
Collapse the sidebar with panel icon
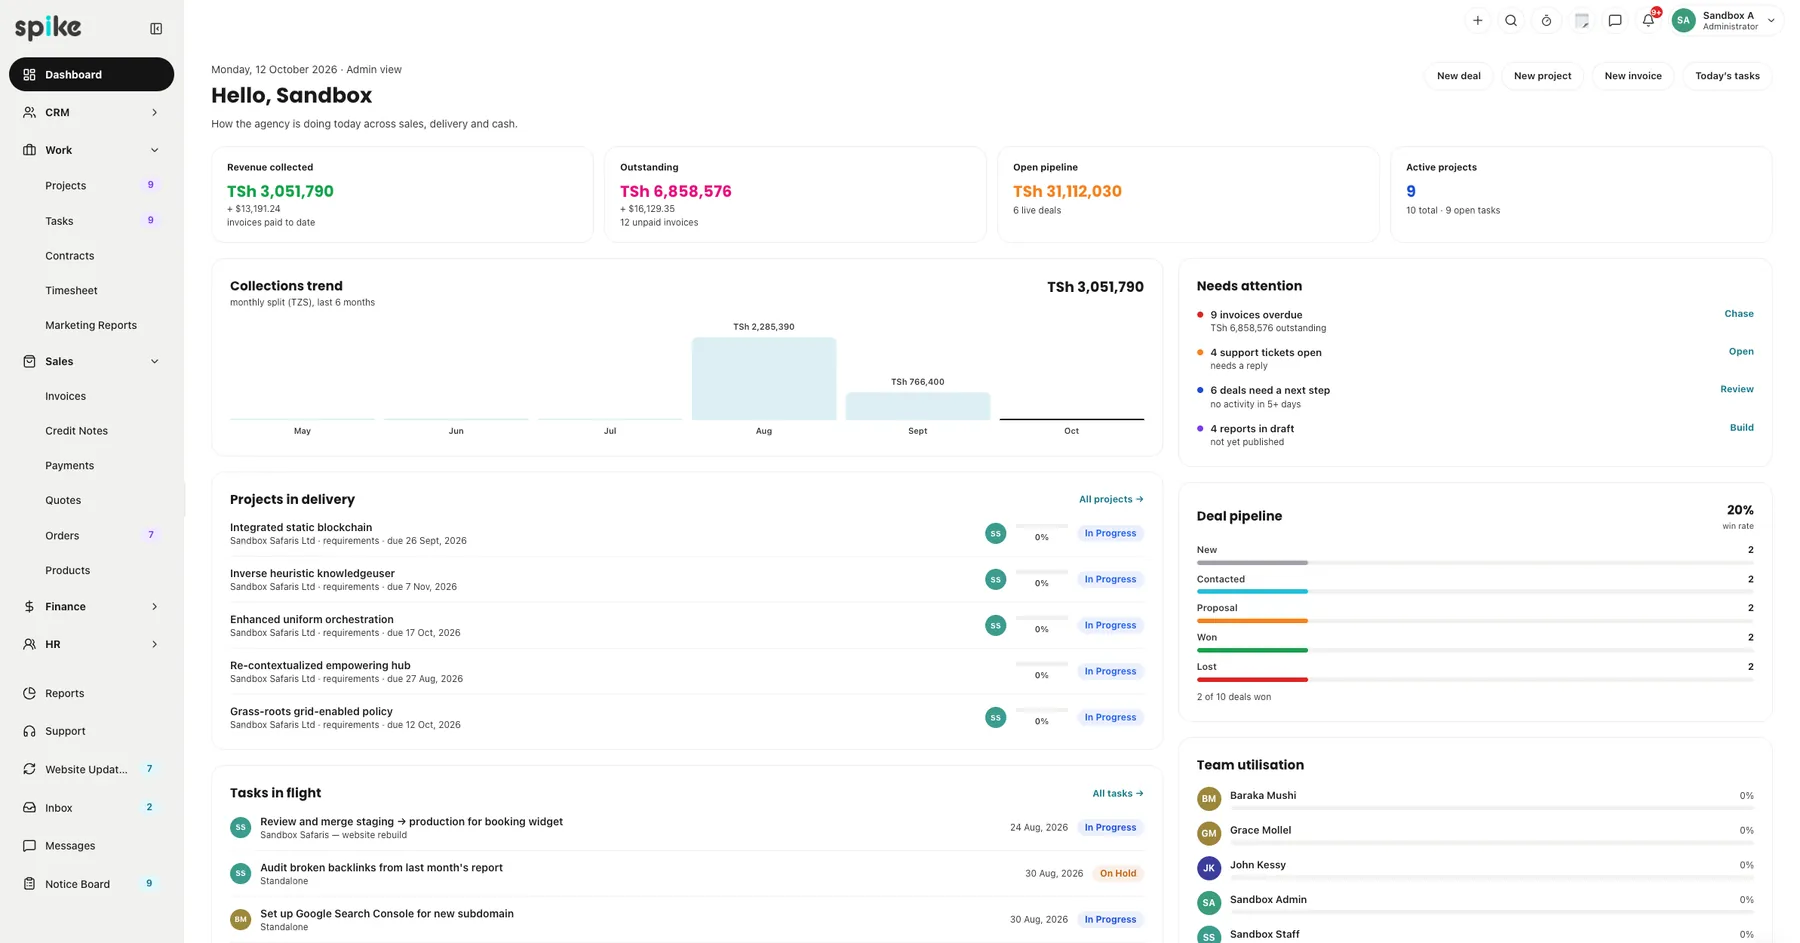click(x=156, y=29)
